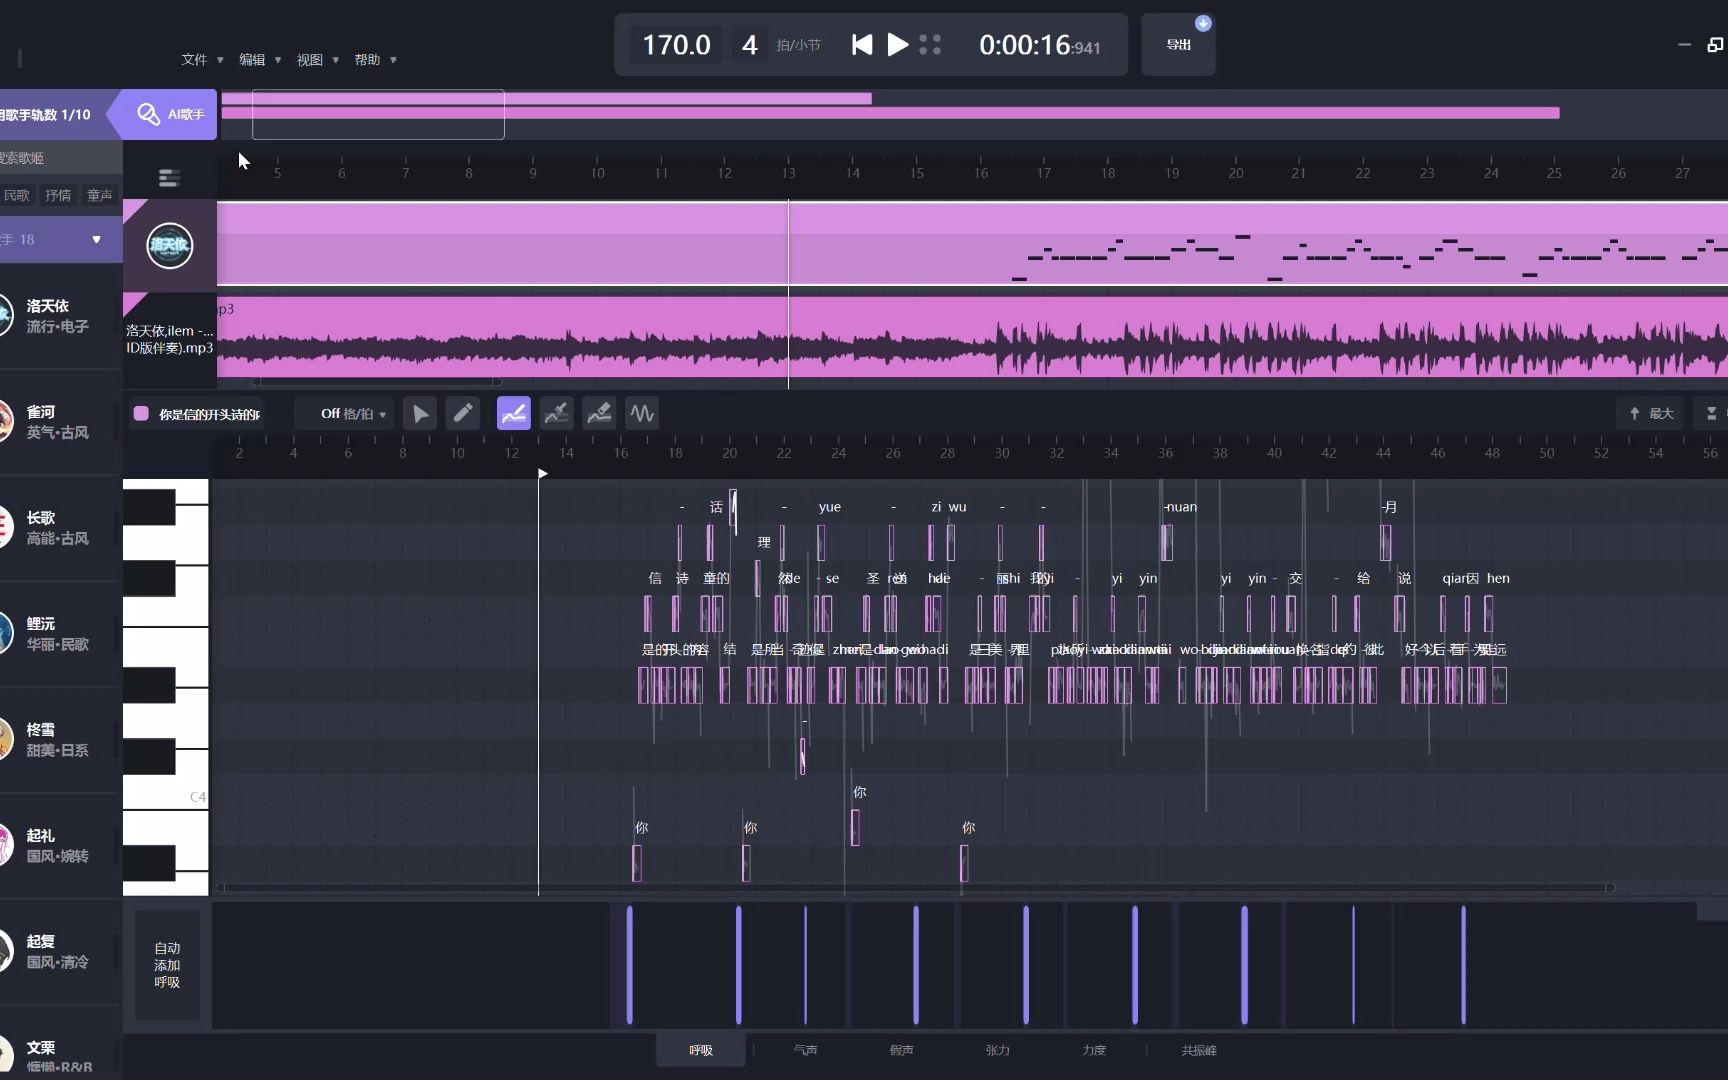Image resolution: width=1728 pixels, height=1080 pixels.
Task: Open the track options hamburger icon
Action: (168, 178)
